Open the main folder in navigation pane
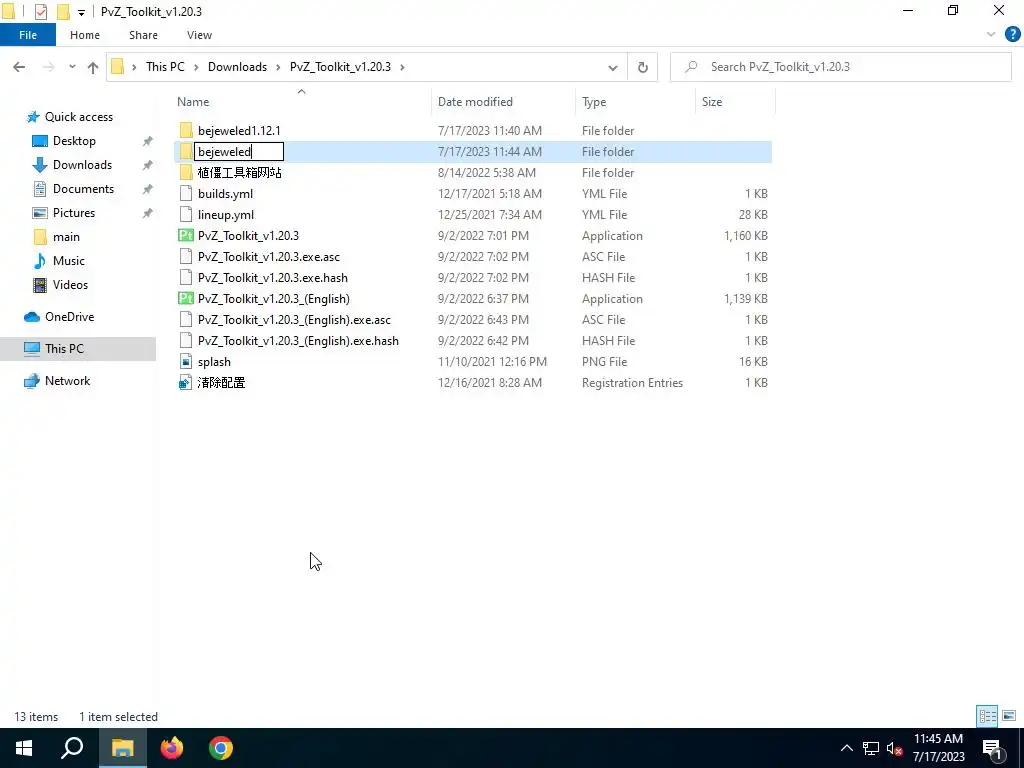The width and height of the screenshot is (1024, 768). pos(66,237)
